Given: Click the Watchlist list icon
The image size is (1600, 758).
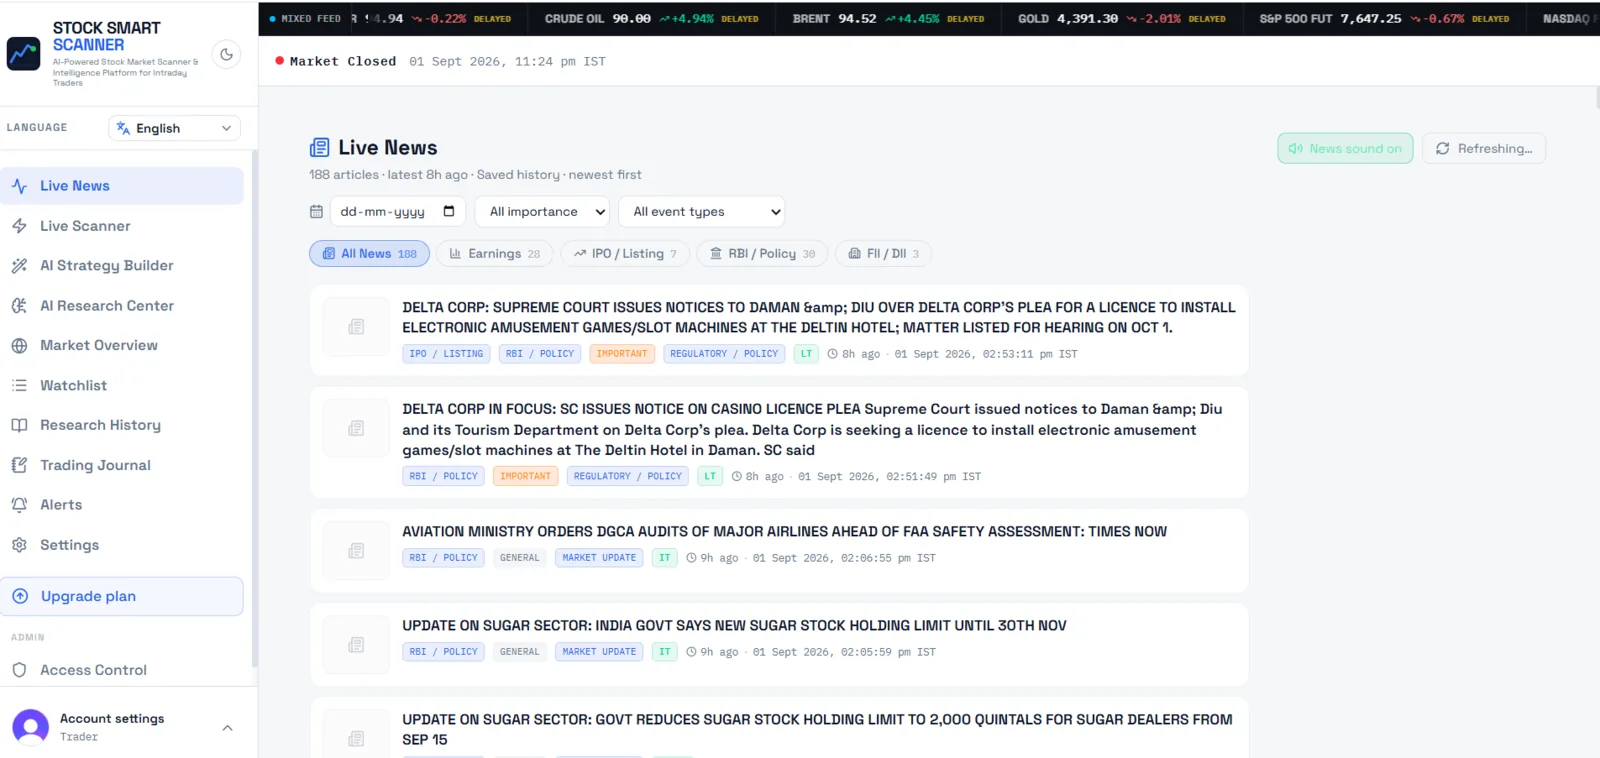Looking at the screenshot, I should pos(19,385).
